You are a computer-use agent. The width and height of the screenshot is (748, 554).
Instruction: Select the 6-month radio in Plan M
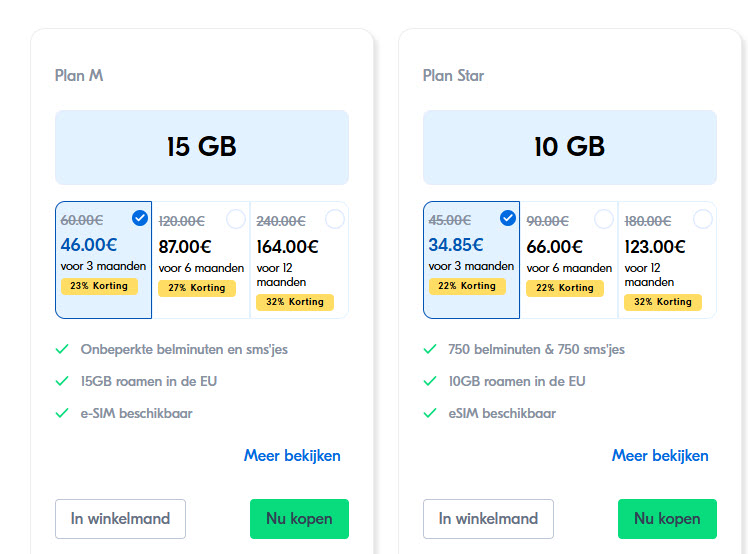click(x=236, y=219)
